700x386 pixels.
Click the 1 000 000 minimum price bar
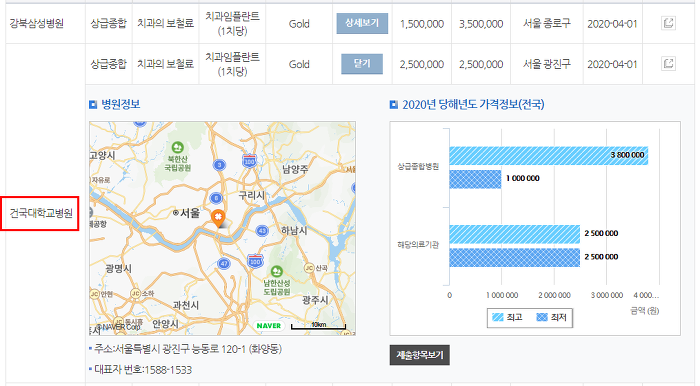(x=475, y=179)
